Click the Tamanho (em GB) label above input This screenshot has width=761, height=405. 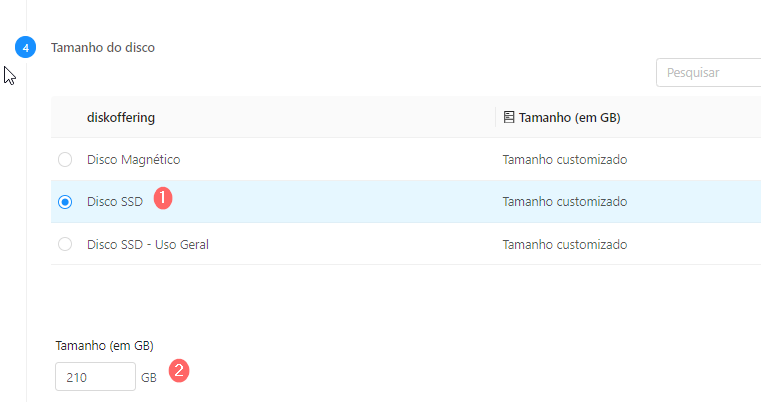click(x=104, y=346)
